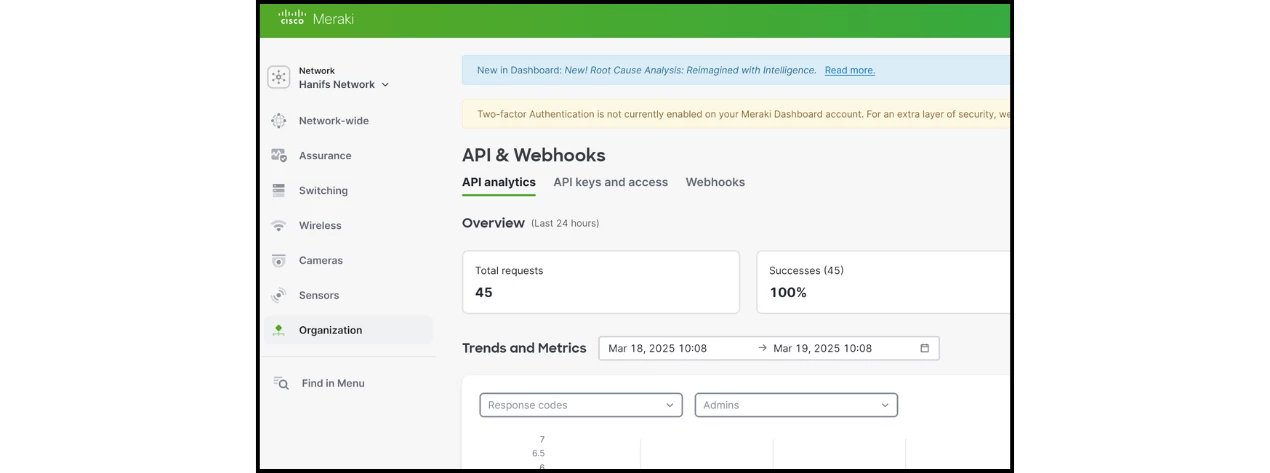The width and height of the screenshot is (1270, 473).
Task: Click the Organization sidebar icon
Action: (278, 330)
